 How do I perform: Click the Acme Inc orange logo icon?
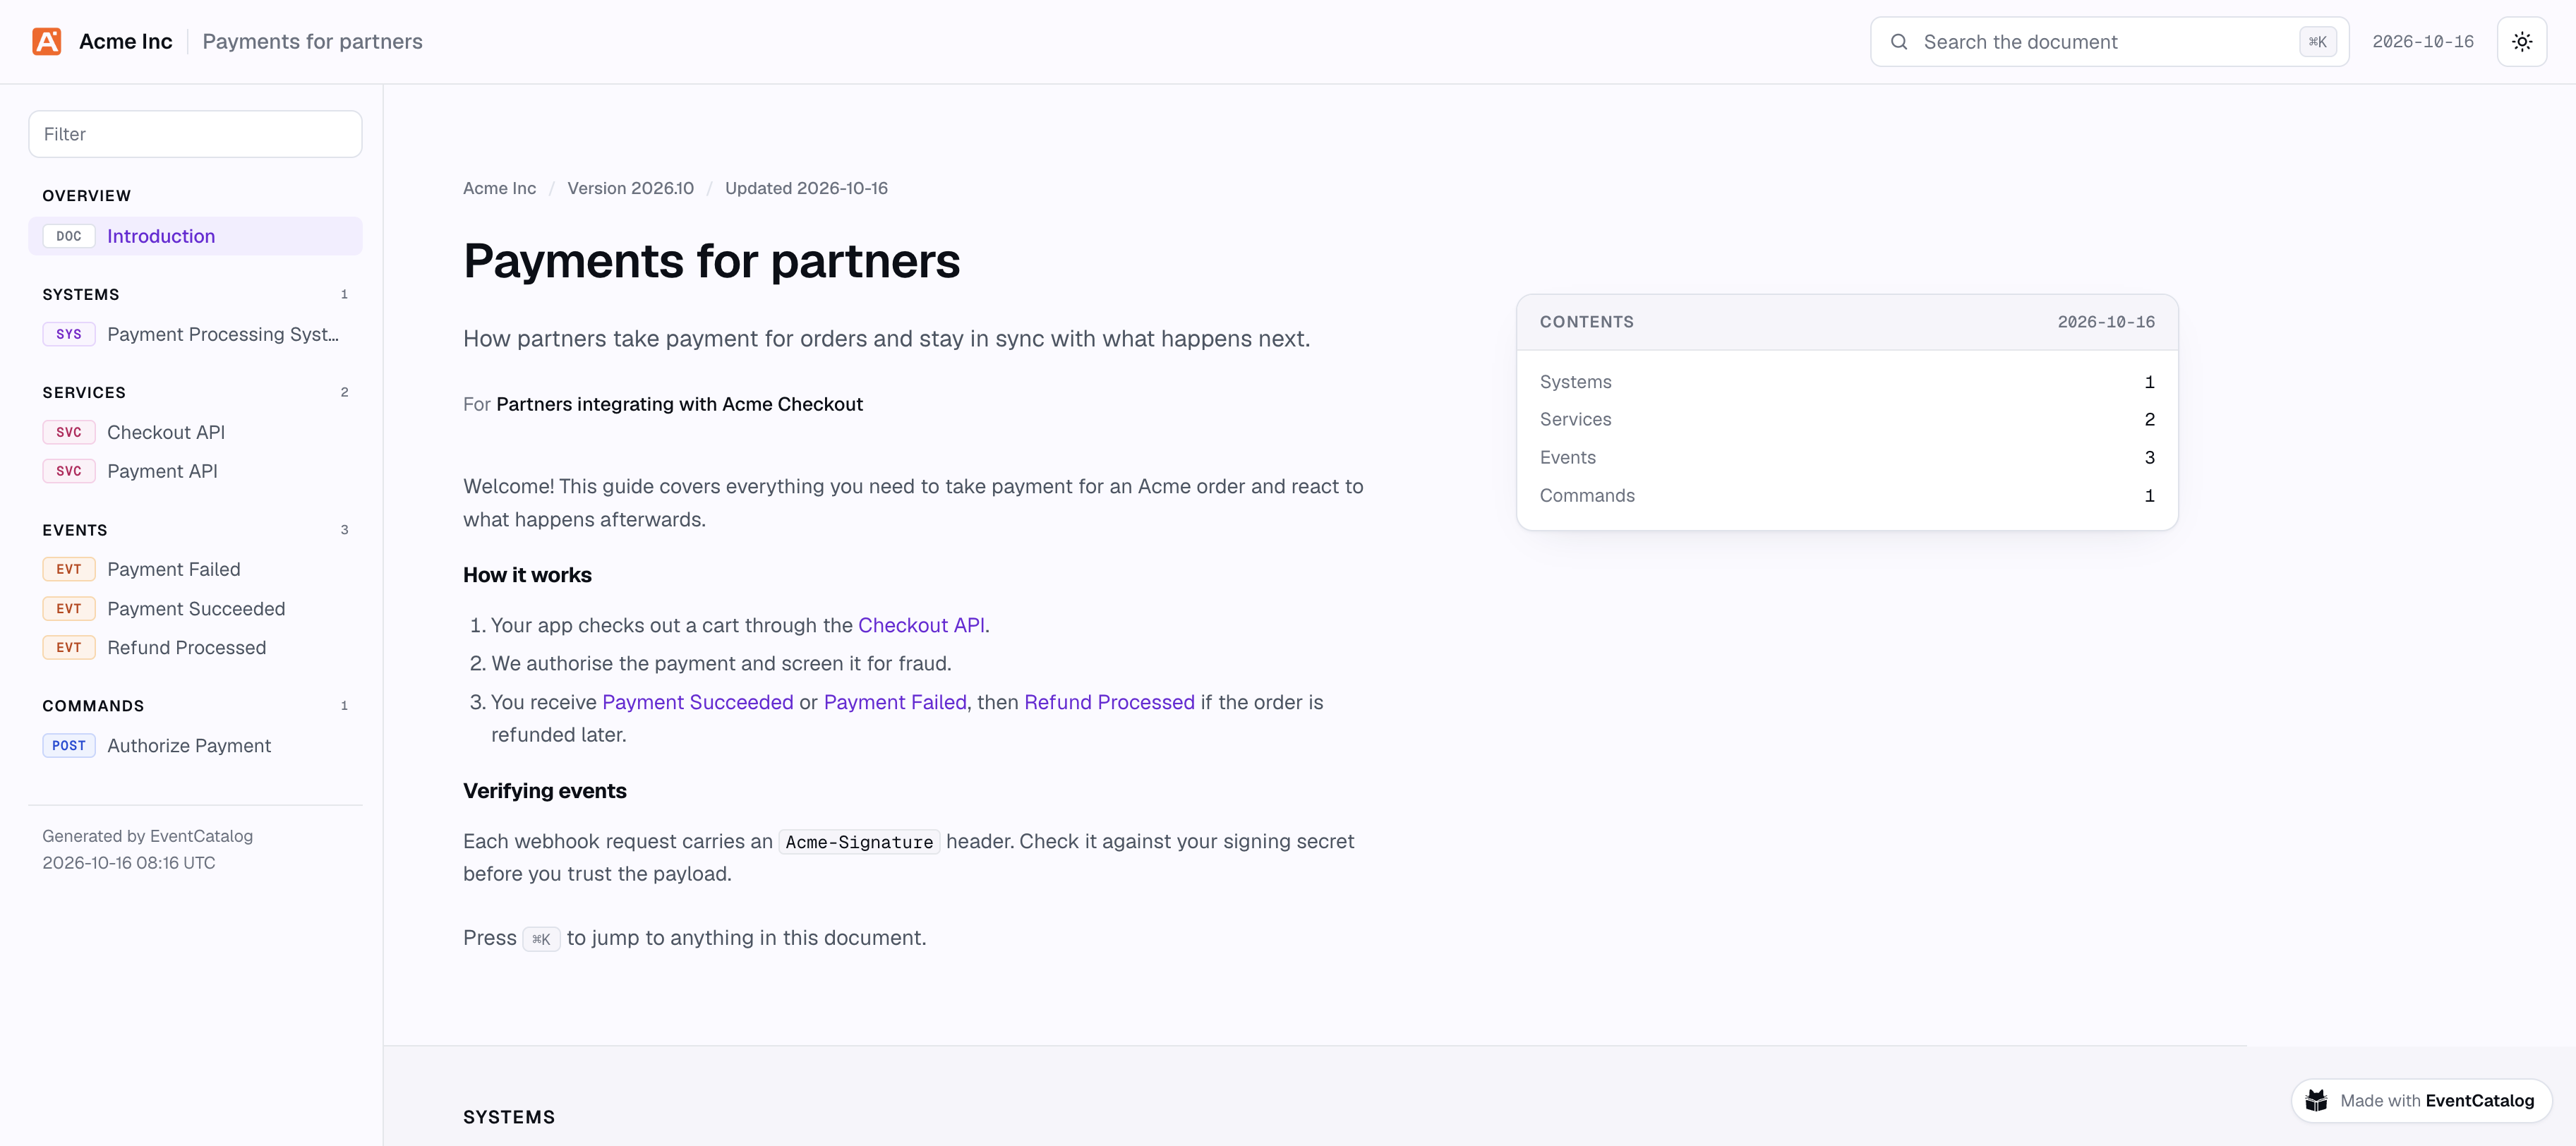pos(47,41)
